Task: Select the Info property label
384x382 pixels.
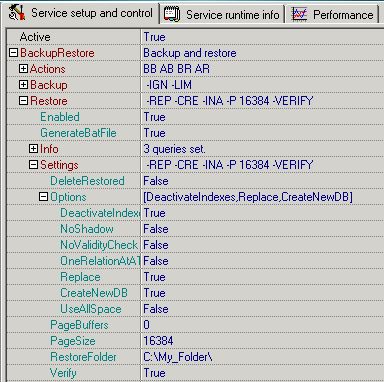Action: tap(49, 149)
